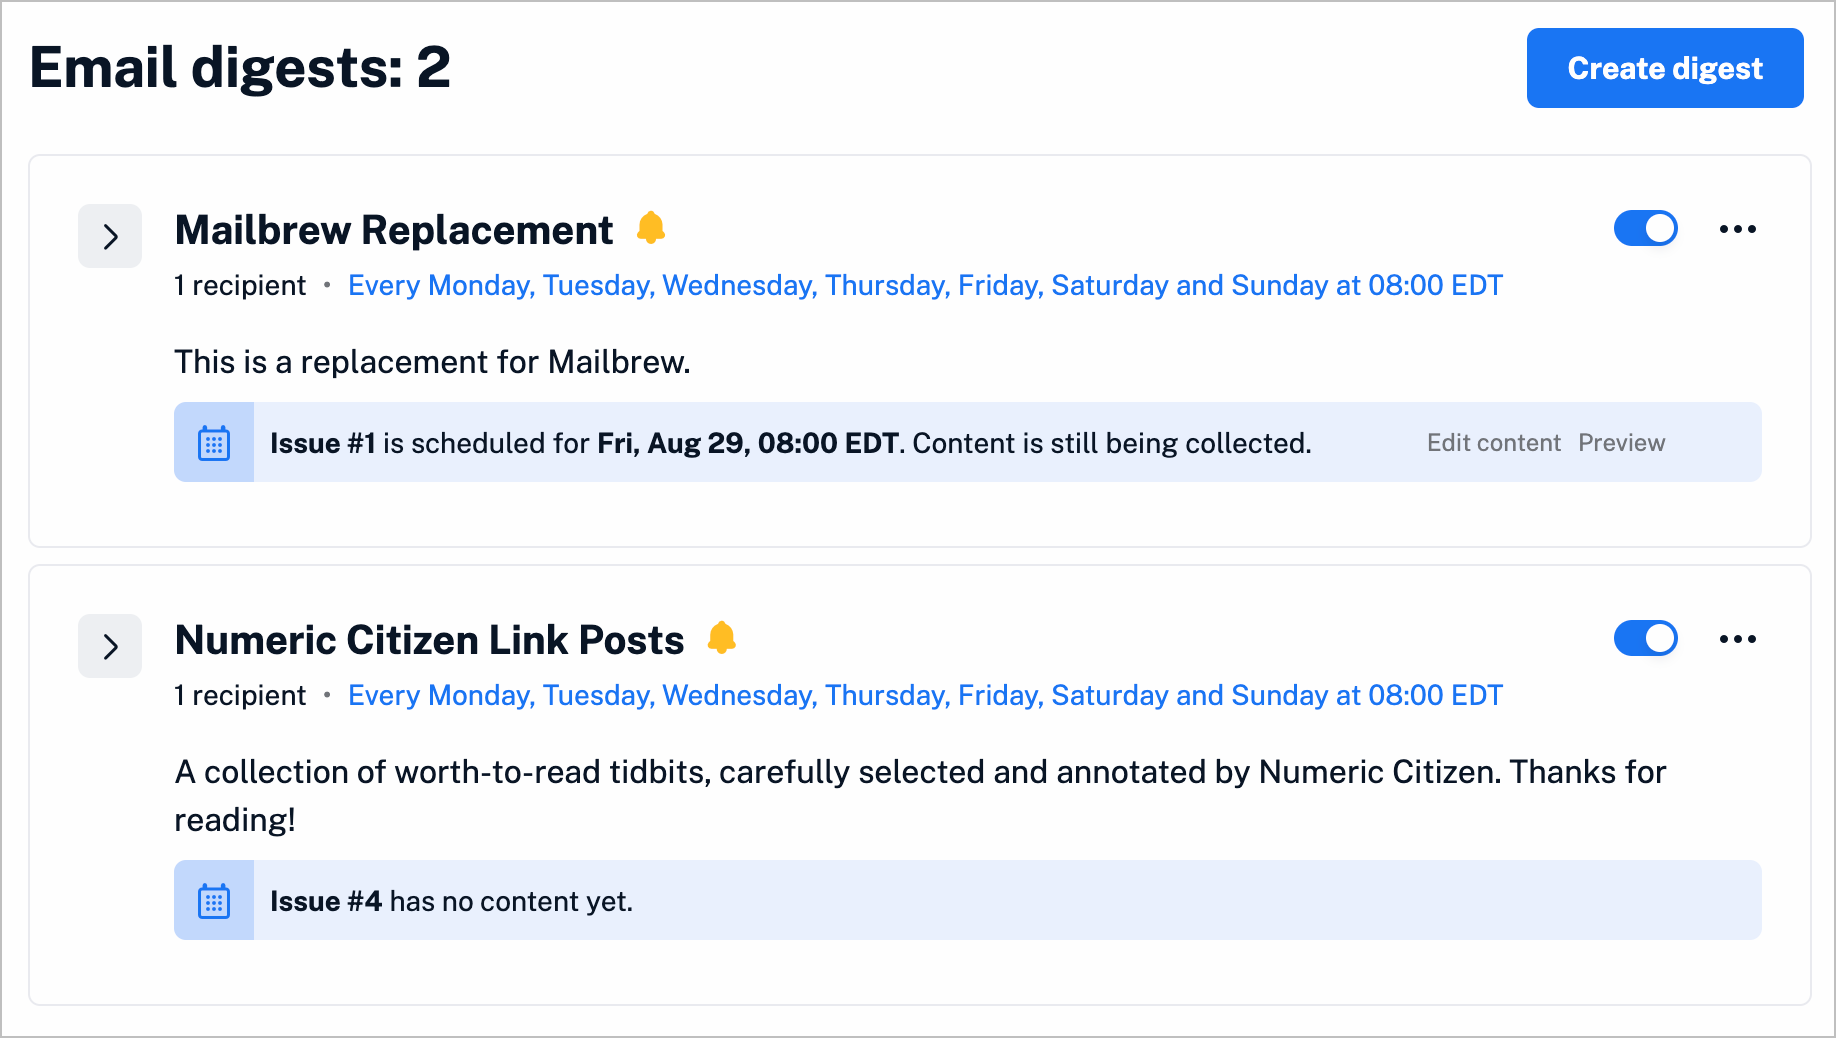Click Preview for Issue #1
The image size is (1836, 1038).
1621,442
